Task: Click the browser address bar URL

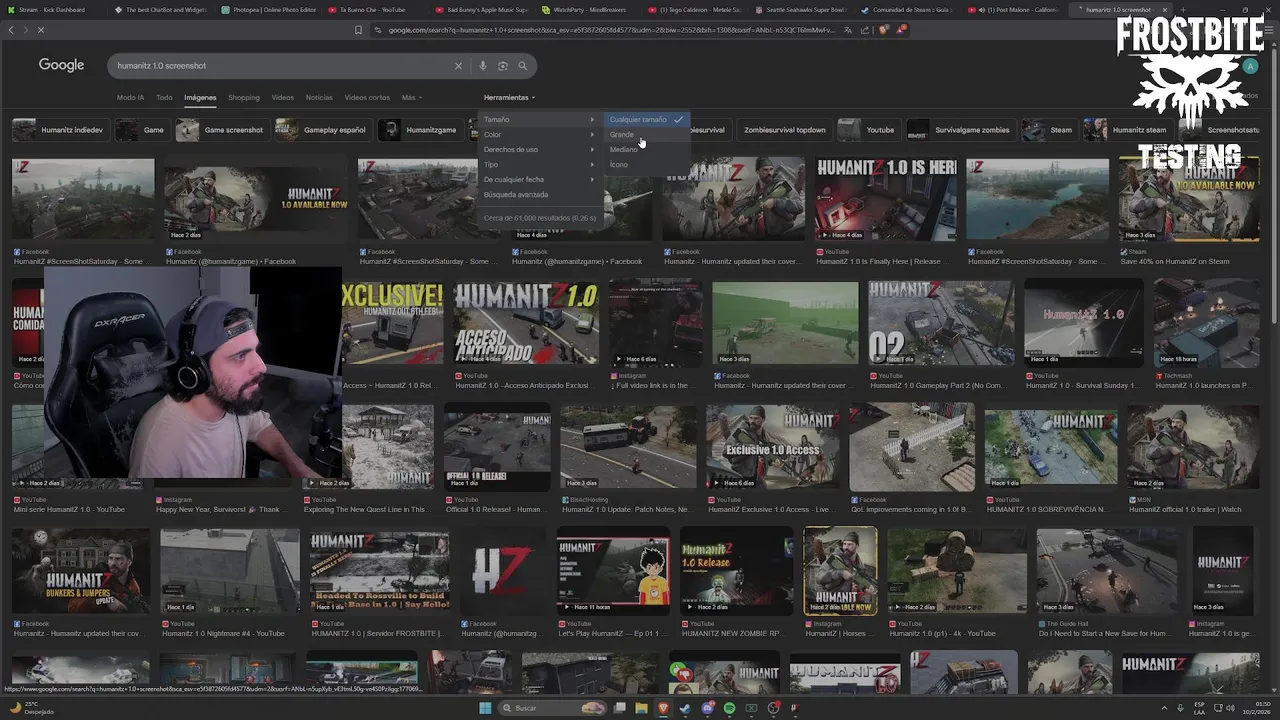Action: (610, 30)
